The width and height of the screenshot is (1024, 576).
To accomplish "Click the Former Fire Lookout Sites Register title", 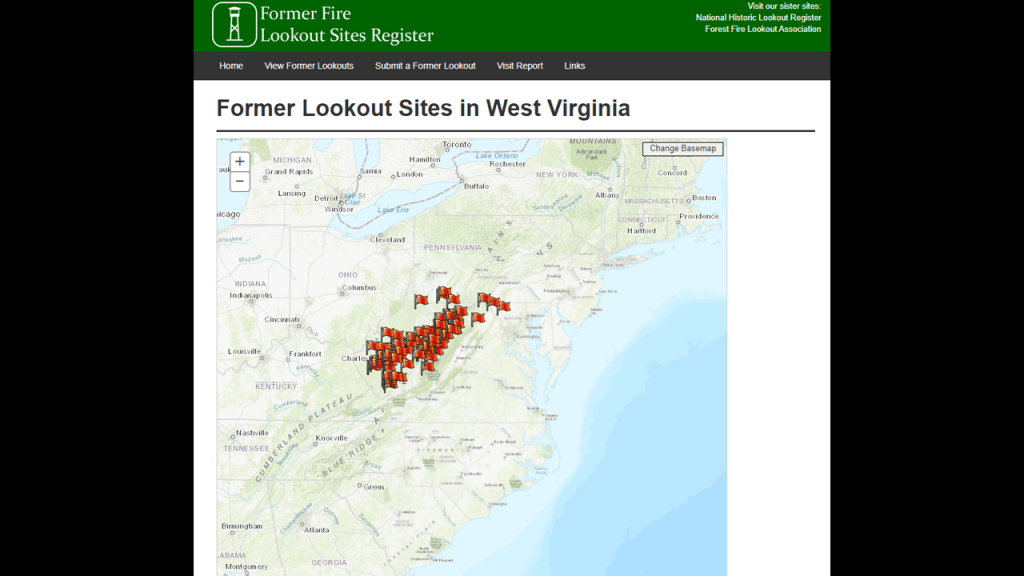I will (x=346, y=25).
